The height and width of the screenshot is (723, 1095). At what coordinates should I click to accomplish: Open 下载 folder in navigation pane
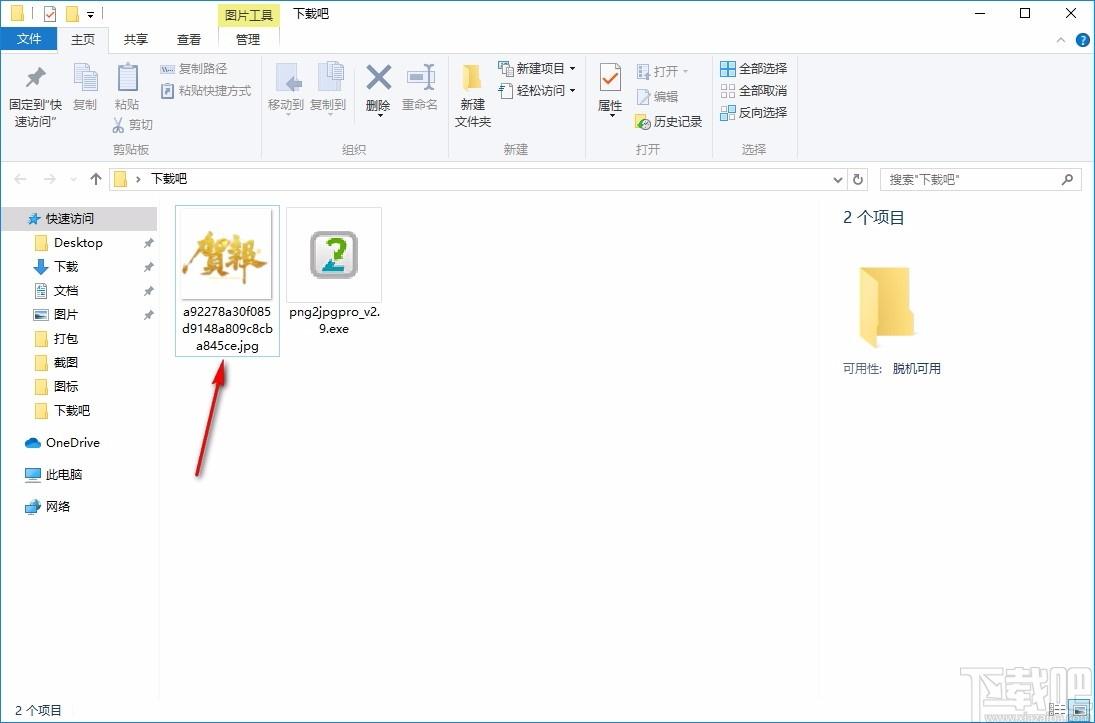click(x=66, y=266)
